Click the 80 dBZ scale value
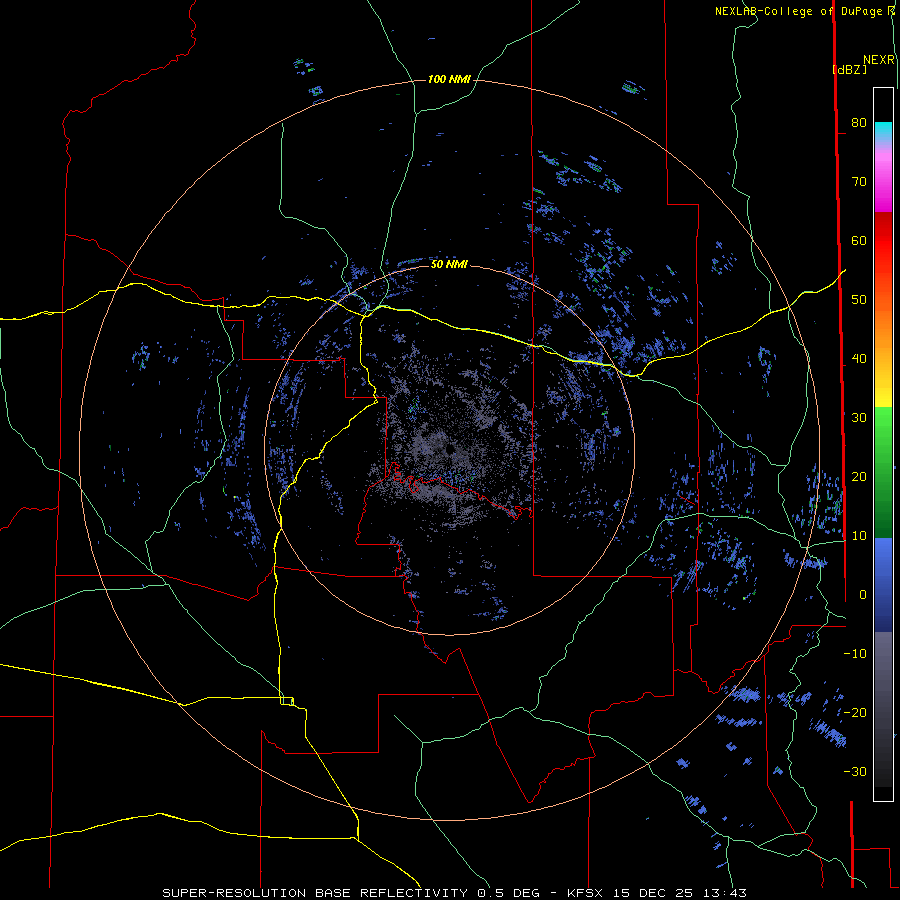The image size is (900, 900). (859, 123)
